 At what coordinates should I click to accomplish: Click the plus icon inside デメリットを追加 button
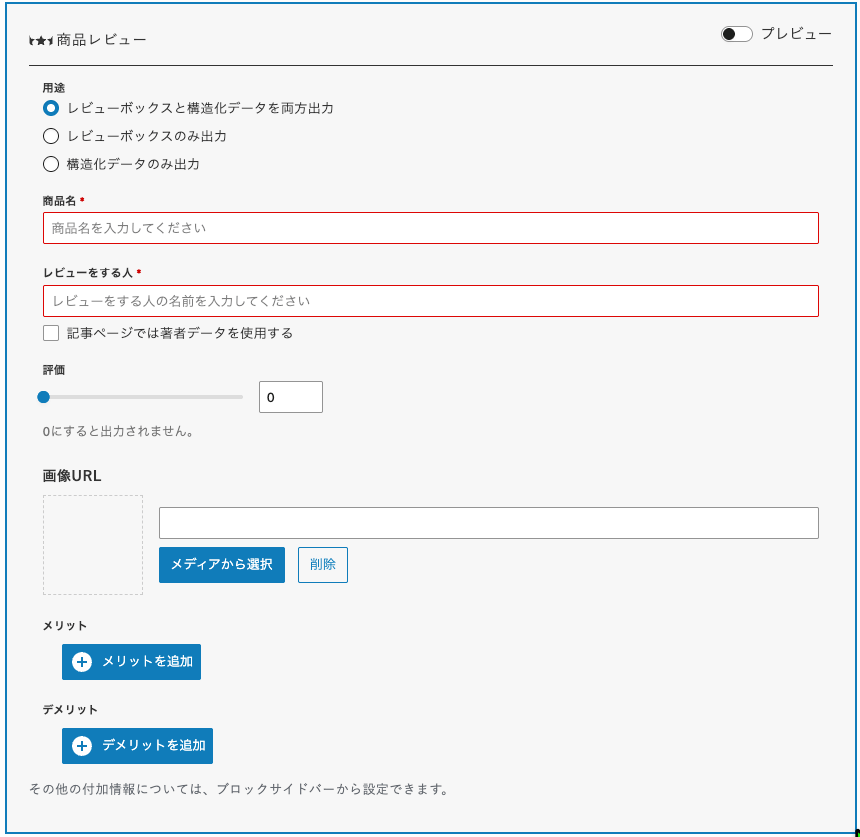[x=81, y=745]
